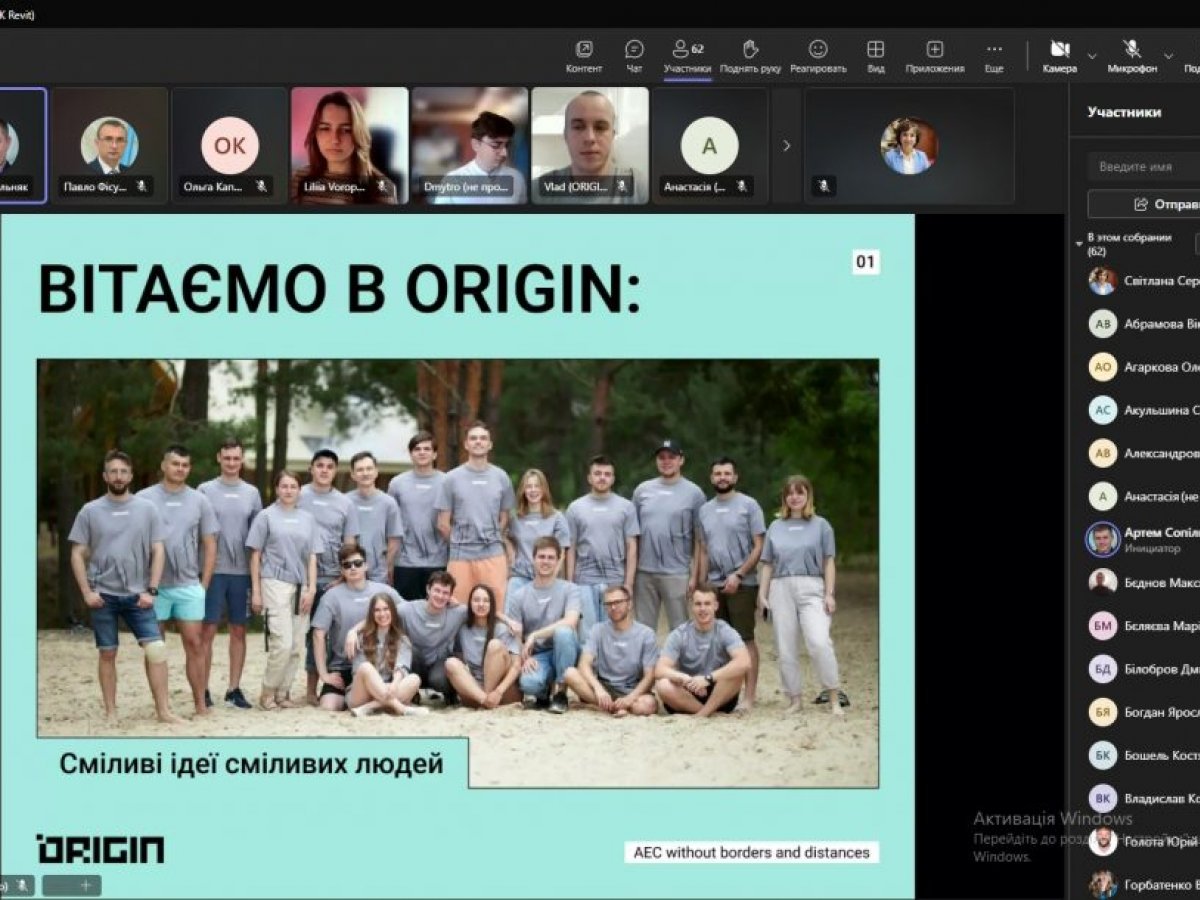Click muted mic icon on Павло Фісу tile
Viewport: 1200px width, 900px height.
[142, 186]
